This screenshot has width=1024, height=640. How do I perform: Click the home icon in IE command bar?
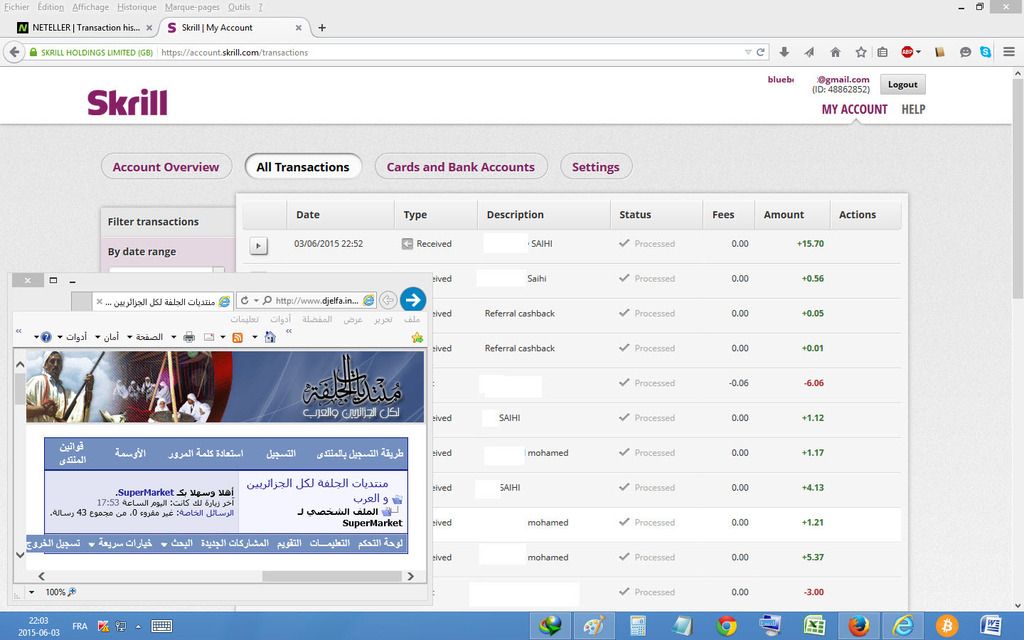(270, 337)
